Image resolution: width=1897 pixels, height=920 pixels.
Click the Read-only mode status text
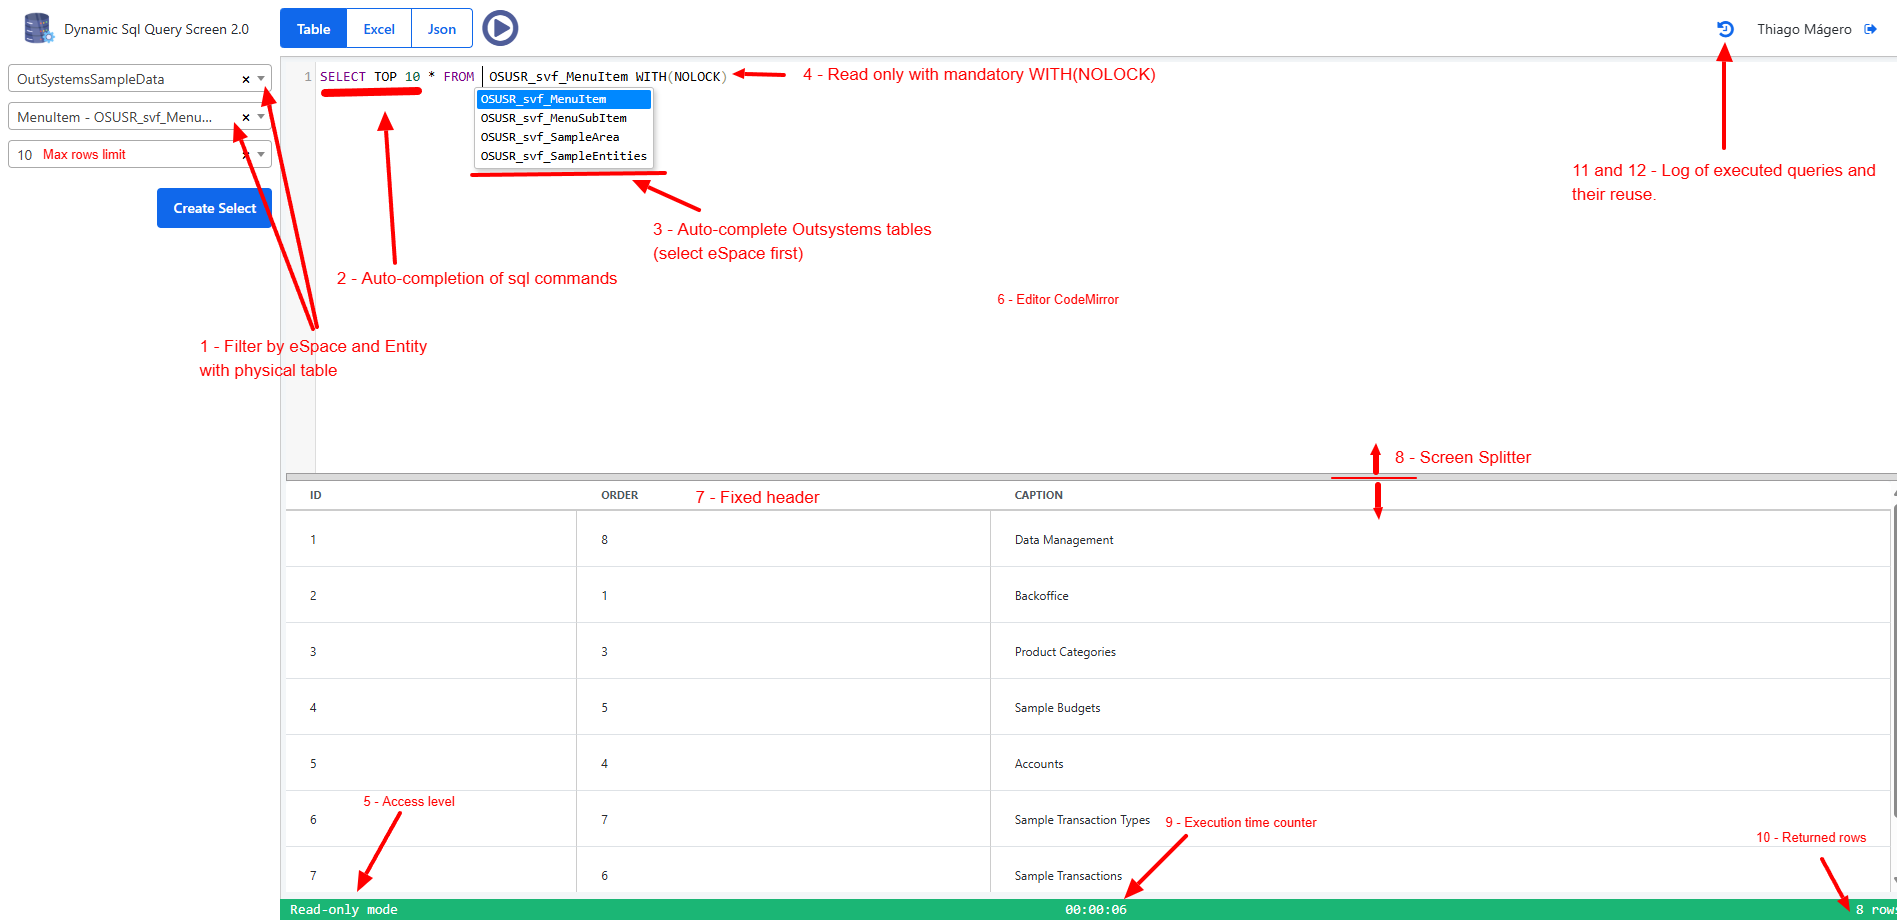click(344, 910)
